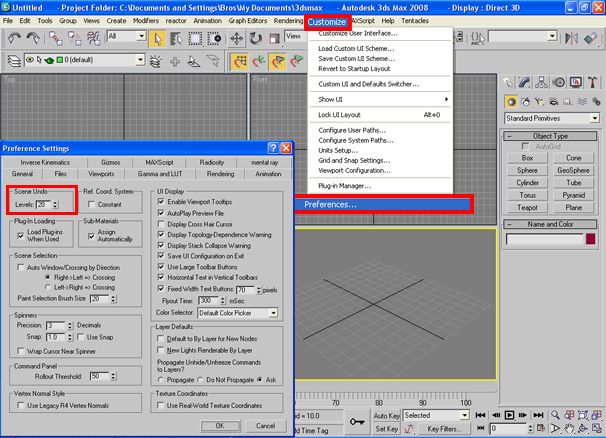Collapse the Name and Color rollout
The height and width of the screenshot is (438, 606).
coord(550,224)
